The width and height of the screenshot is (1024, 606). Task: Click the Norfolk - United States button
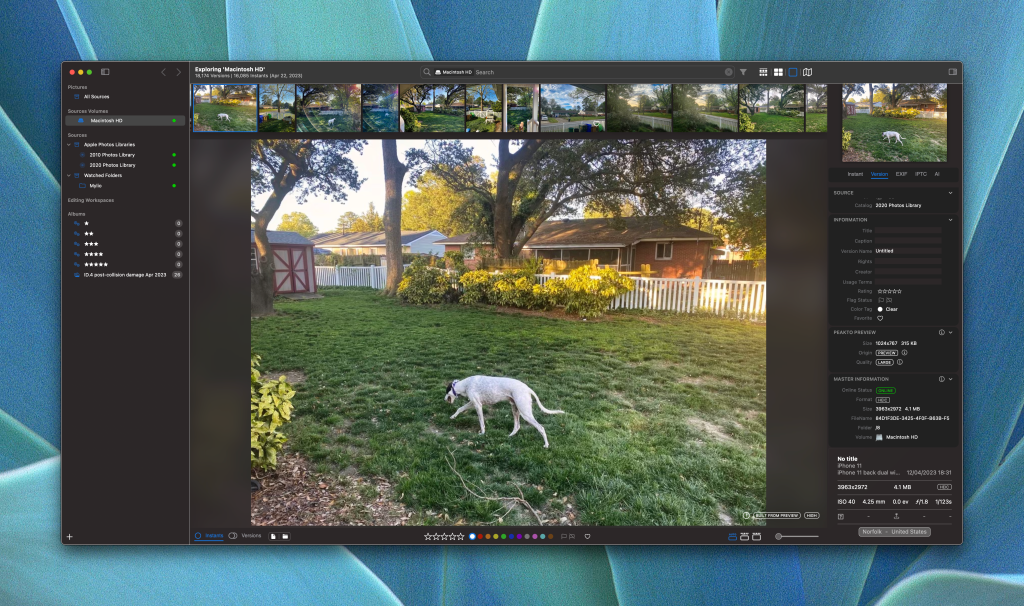[894, 532]
